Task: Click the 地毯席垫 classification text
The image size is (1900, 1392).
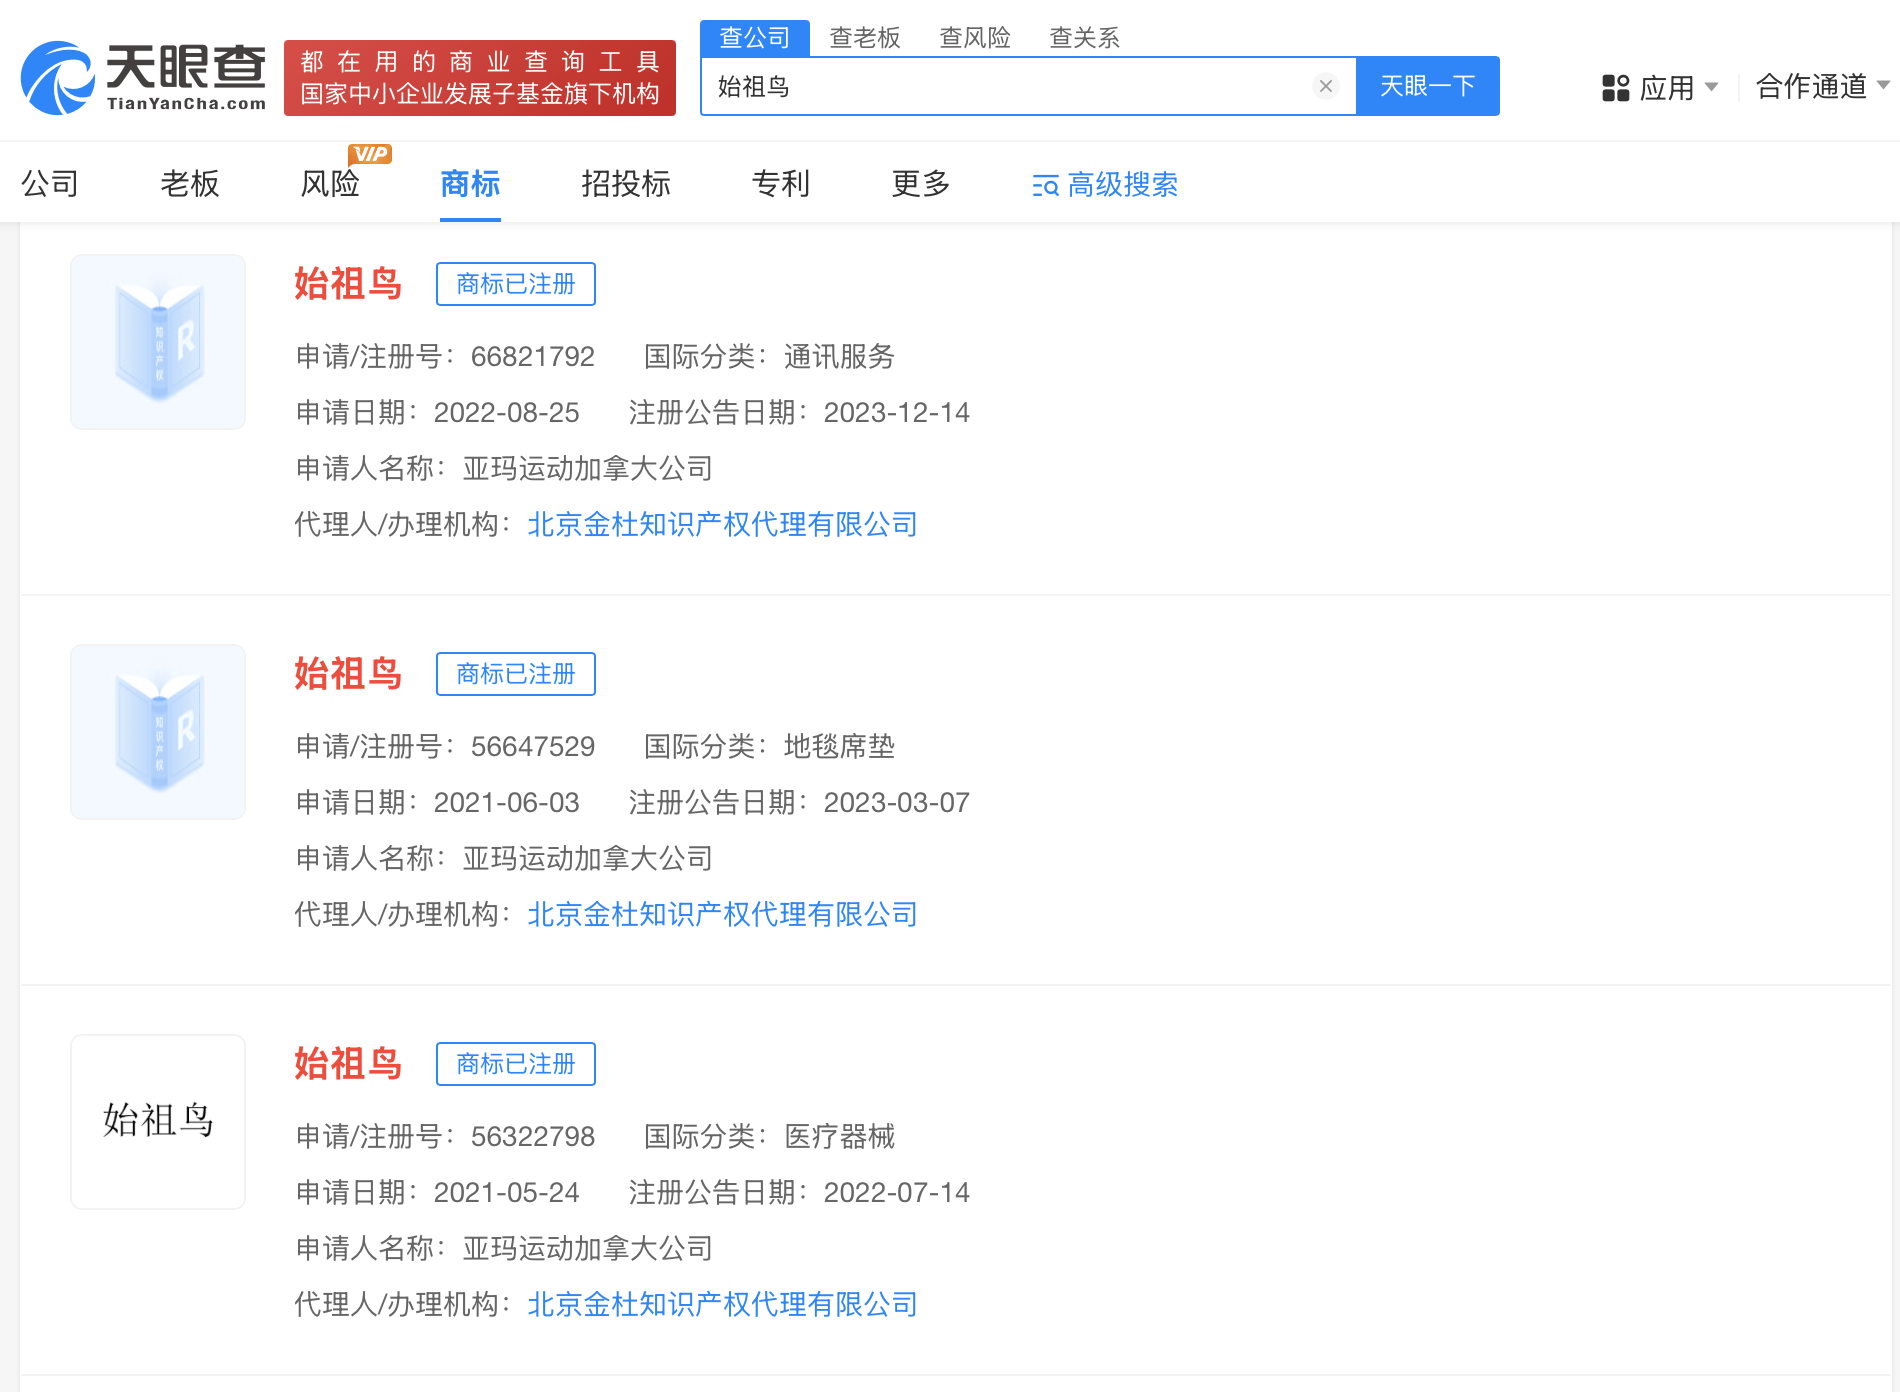Action: [x=840, y=747]
